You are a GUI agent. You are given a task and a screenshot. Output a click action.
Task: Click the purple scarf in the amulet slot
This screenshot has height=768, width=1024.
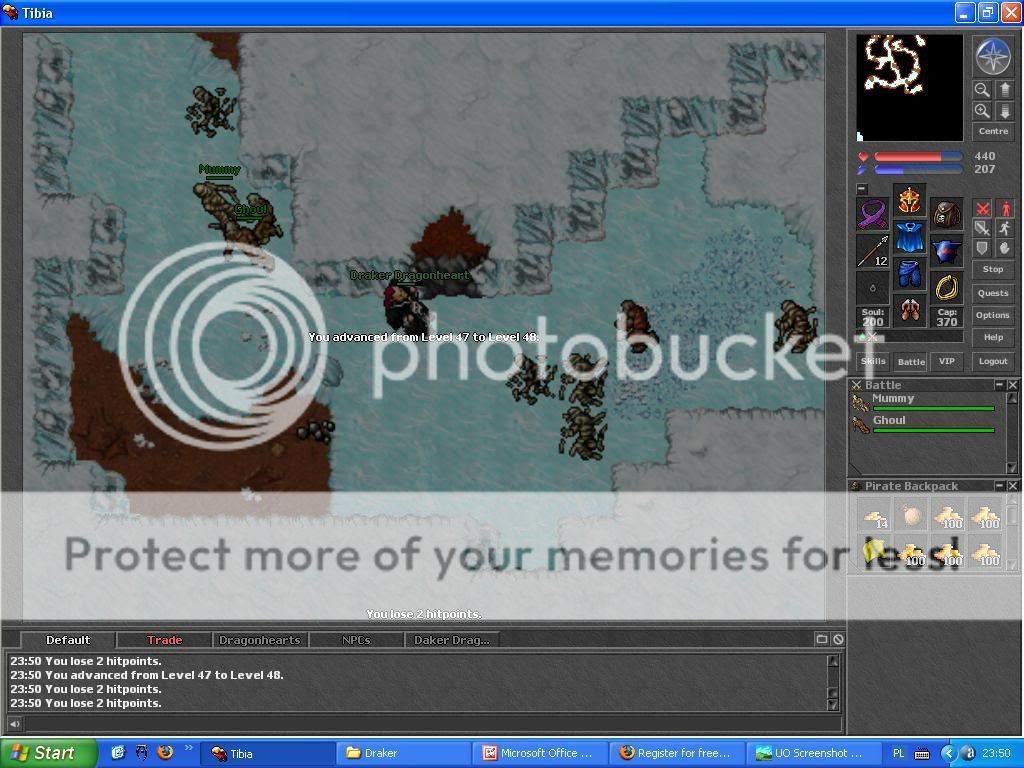872,214
